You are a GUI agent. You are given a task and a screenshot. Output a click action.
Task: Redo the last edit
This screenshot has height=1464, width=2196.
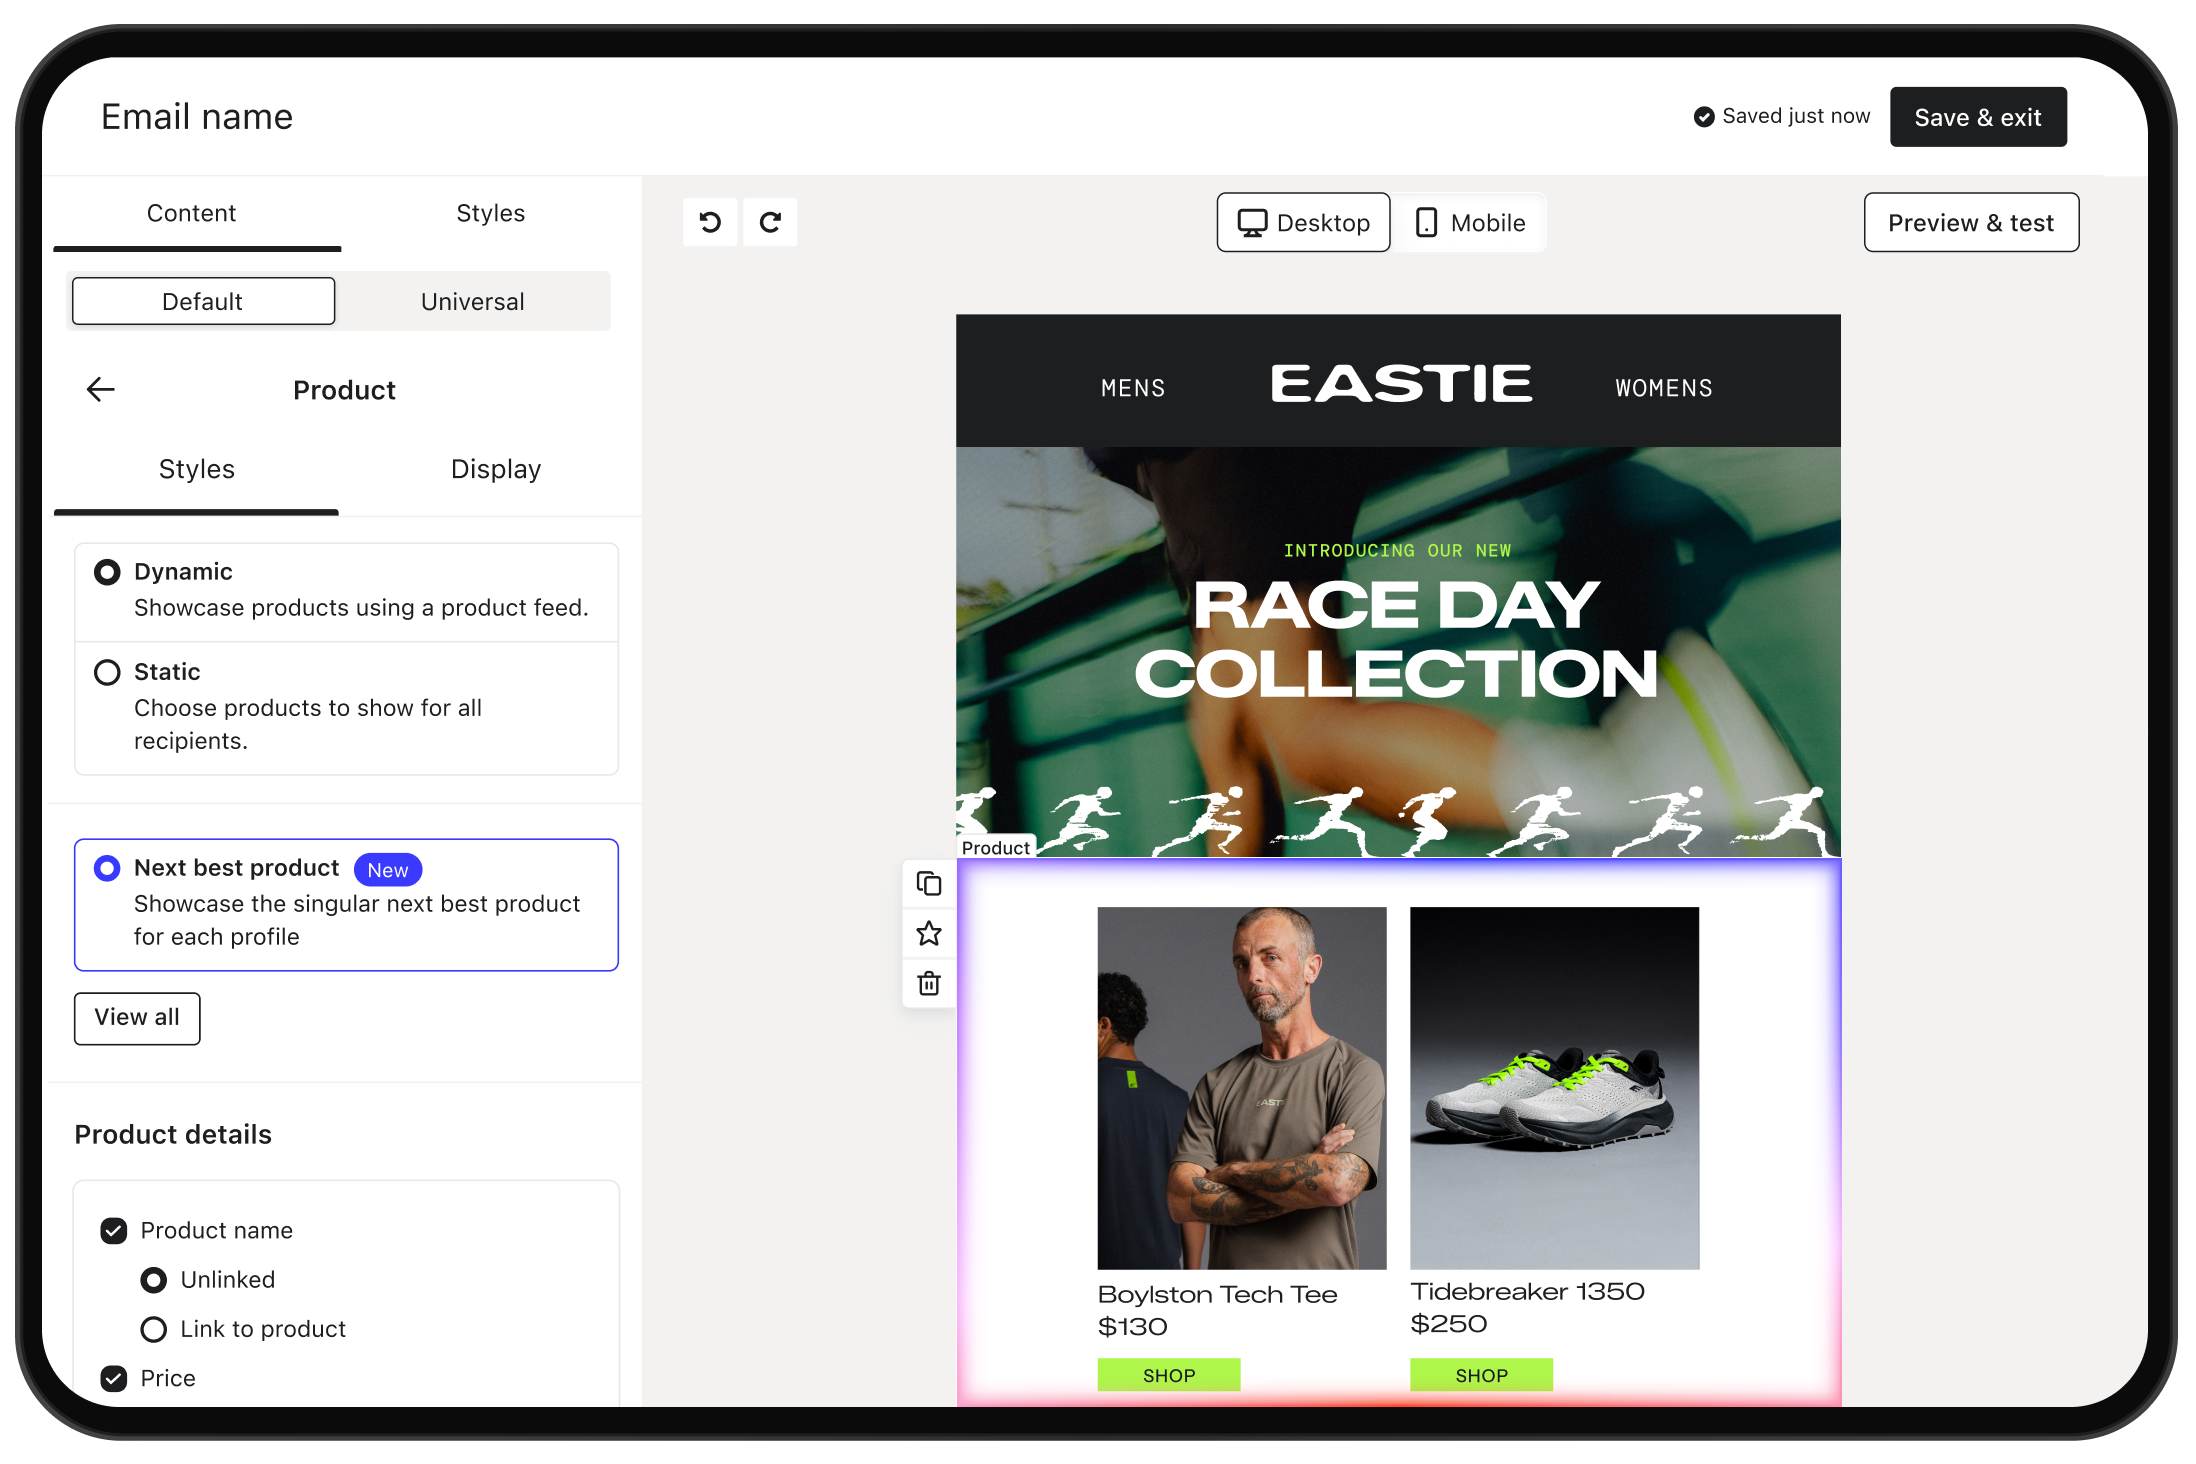[770, 222]
